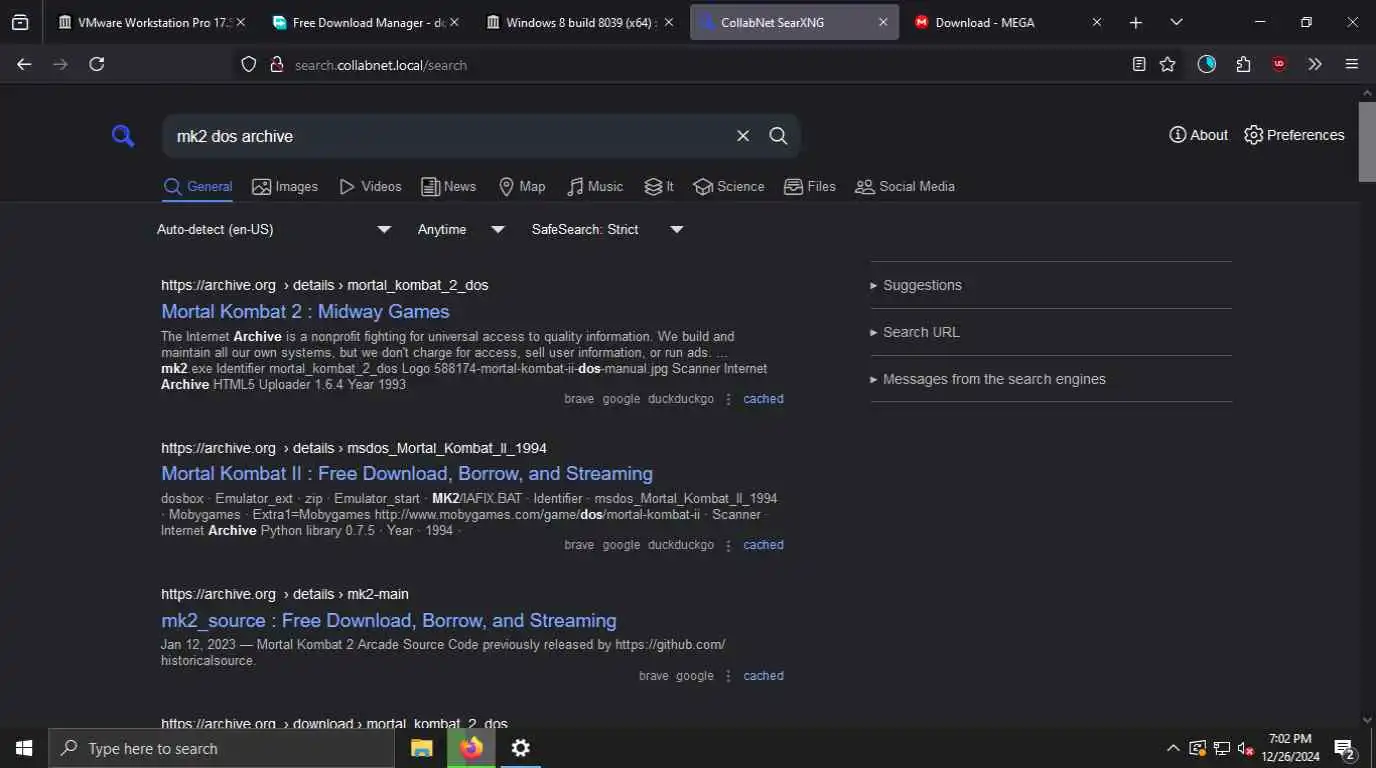Click the muted volume tray icon
The width and height of the screenshot is (1376, 768).
click(x=1246, y=748)
